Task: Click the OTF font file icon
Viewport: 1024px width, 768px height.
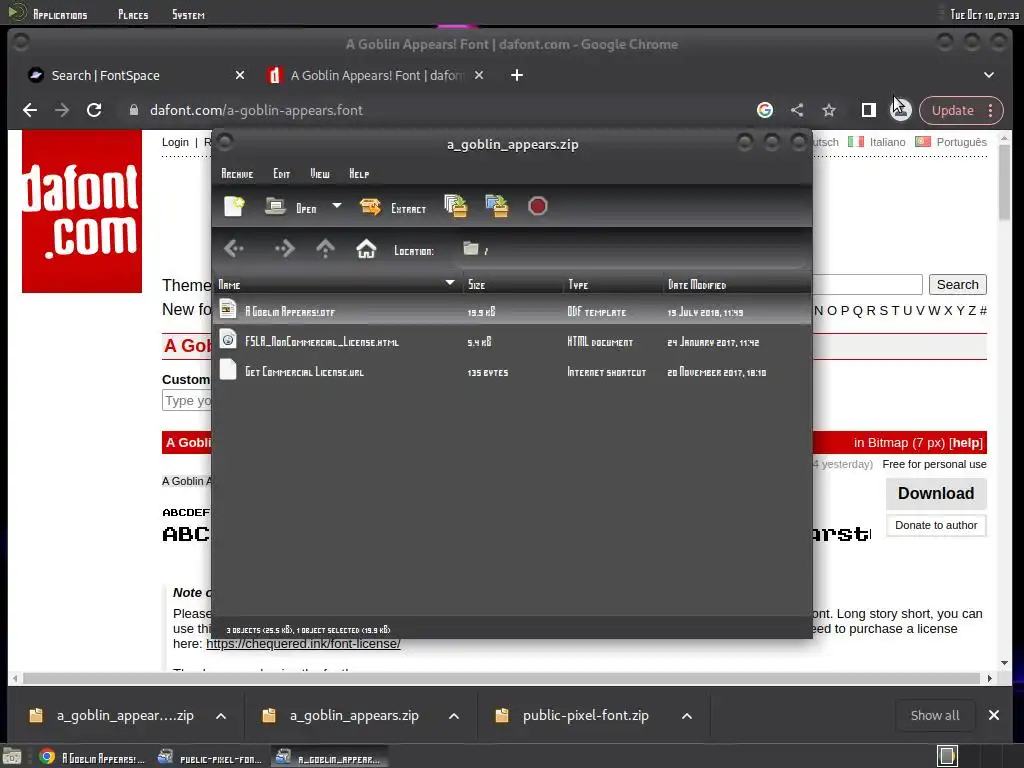Action: coord(228,310)
